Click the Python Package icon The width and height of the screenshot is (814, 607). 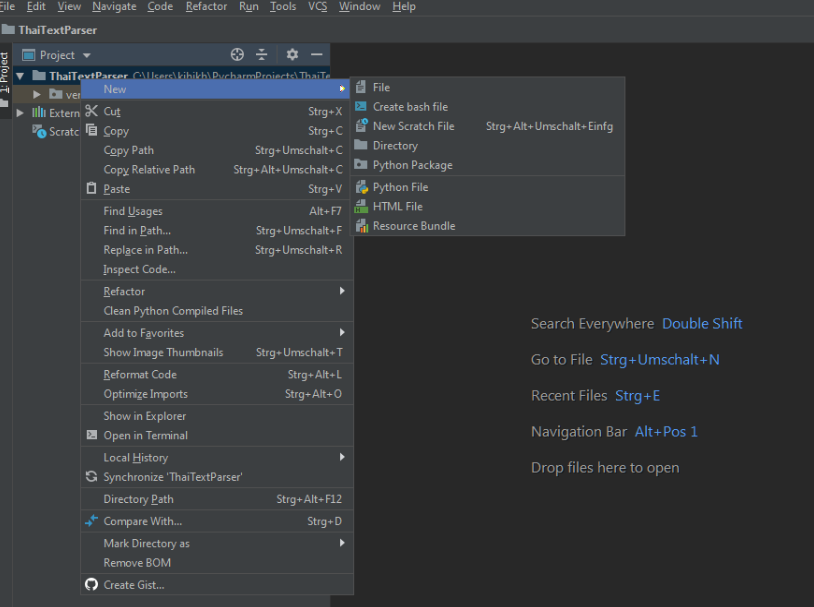[x=361, y=164]
